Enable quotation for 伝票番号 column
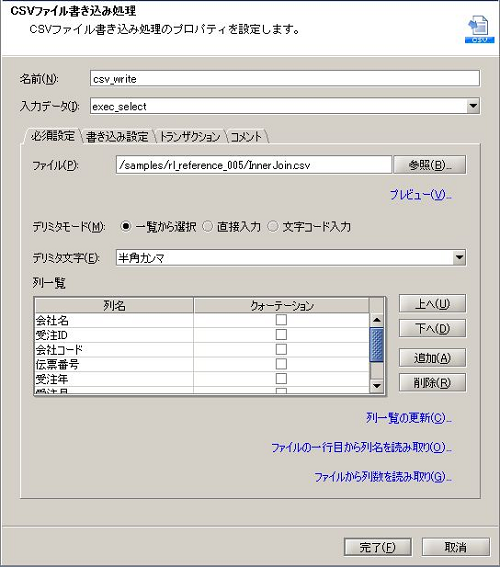 [x=281, y=364]
